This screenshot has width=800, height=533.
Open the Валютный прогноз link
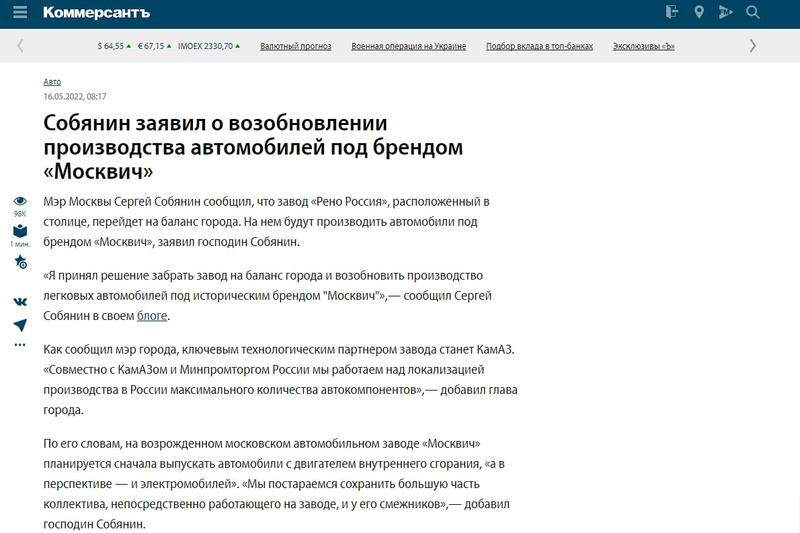point(295,46)
